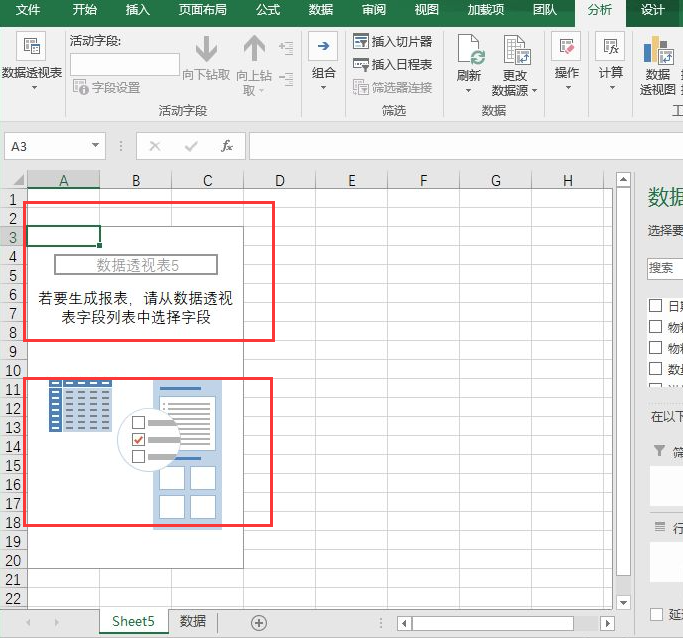Screen dimensions: 683x638
Task: Click the Insert Function fx icon
Action: pyautogui.click(x=227, y=146)
